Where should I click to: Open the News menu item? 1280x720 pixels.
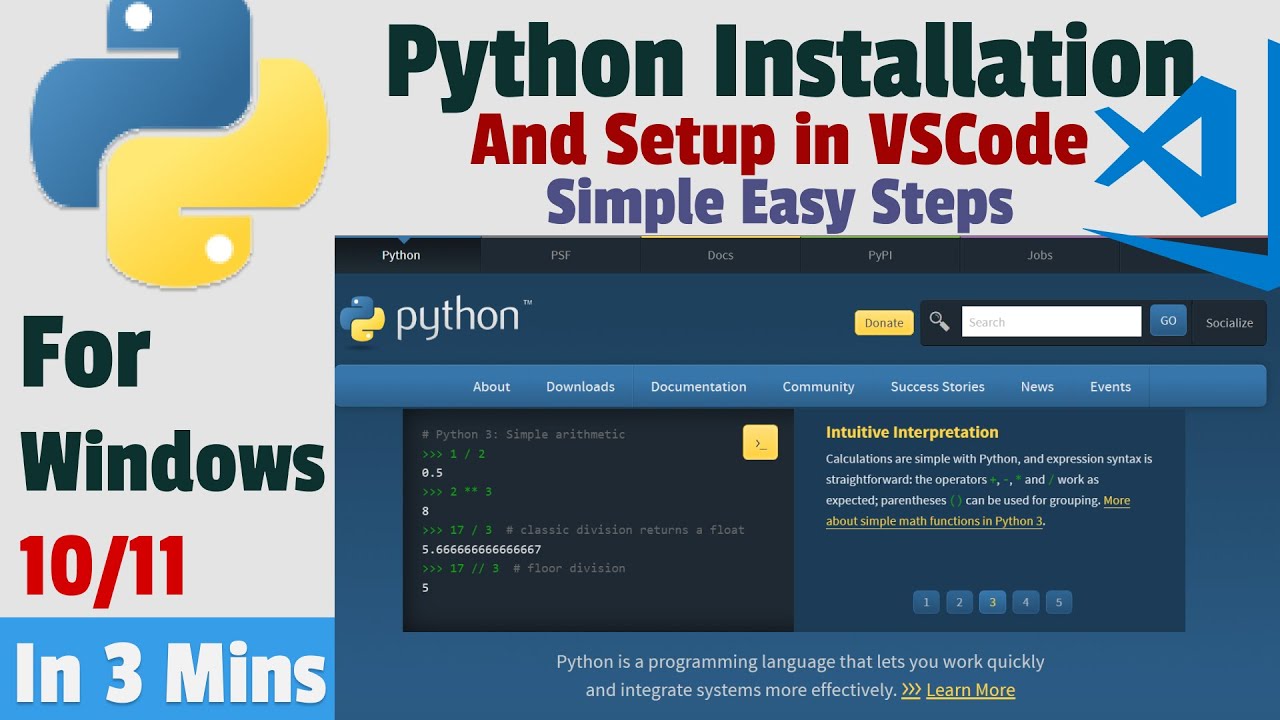pyautogui.click(x=1037, y=387)
